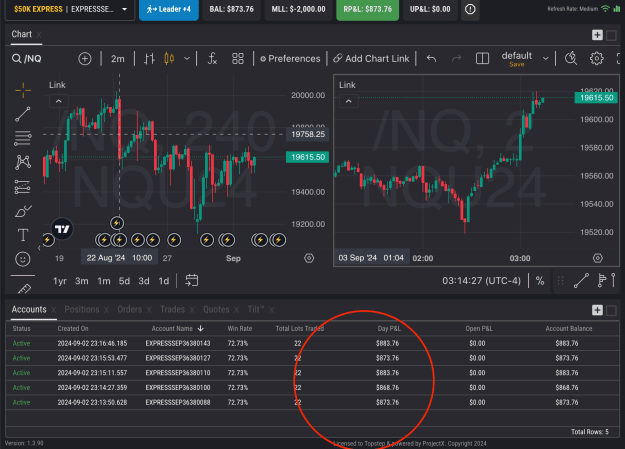Click the add symbol plus icon
The width and height of the screenshot is (625, 449).
pyautogui.click(x=85, y=59)
